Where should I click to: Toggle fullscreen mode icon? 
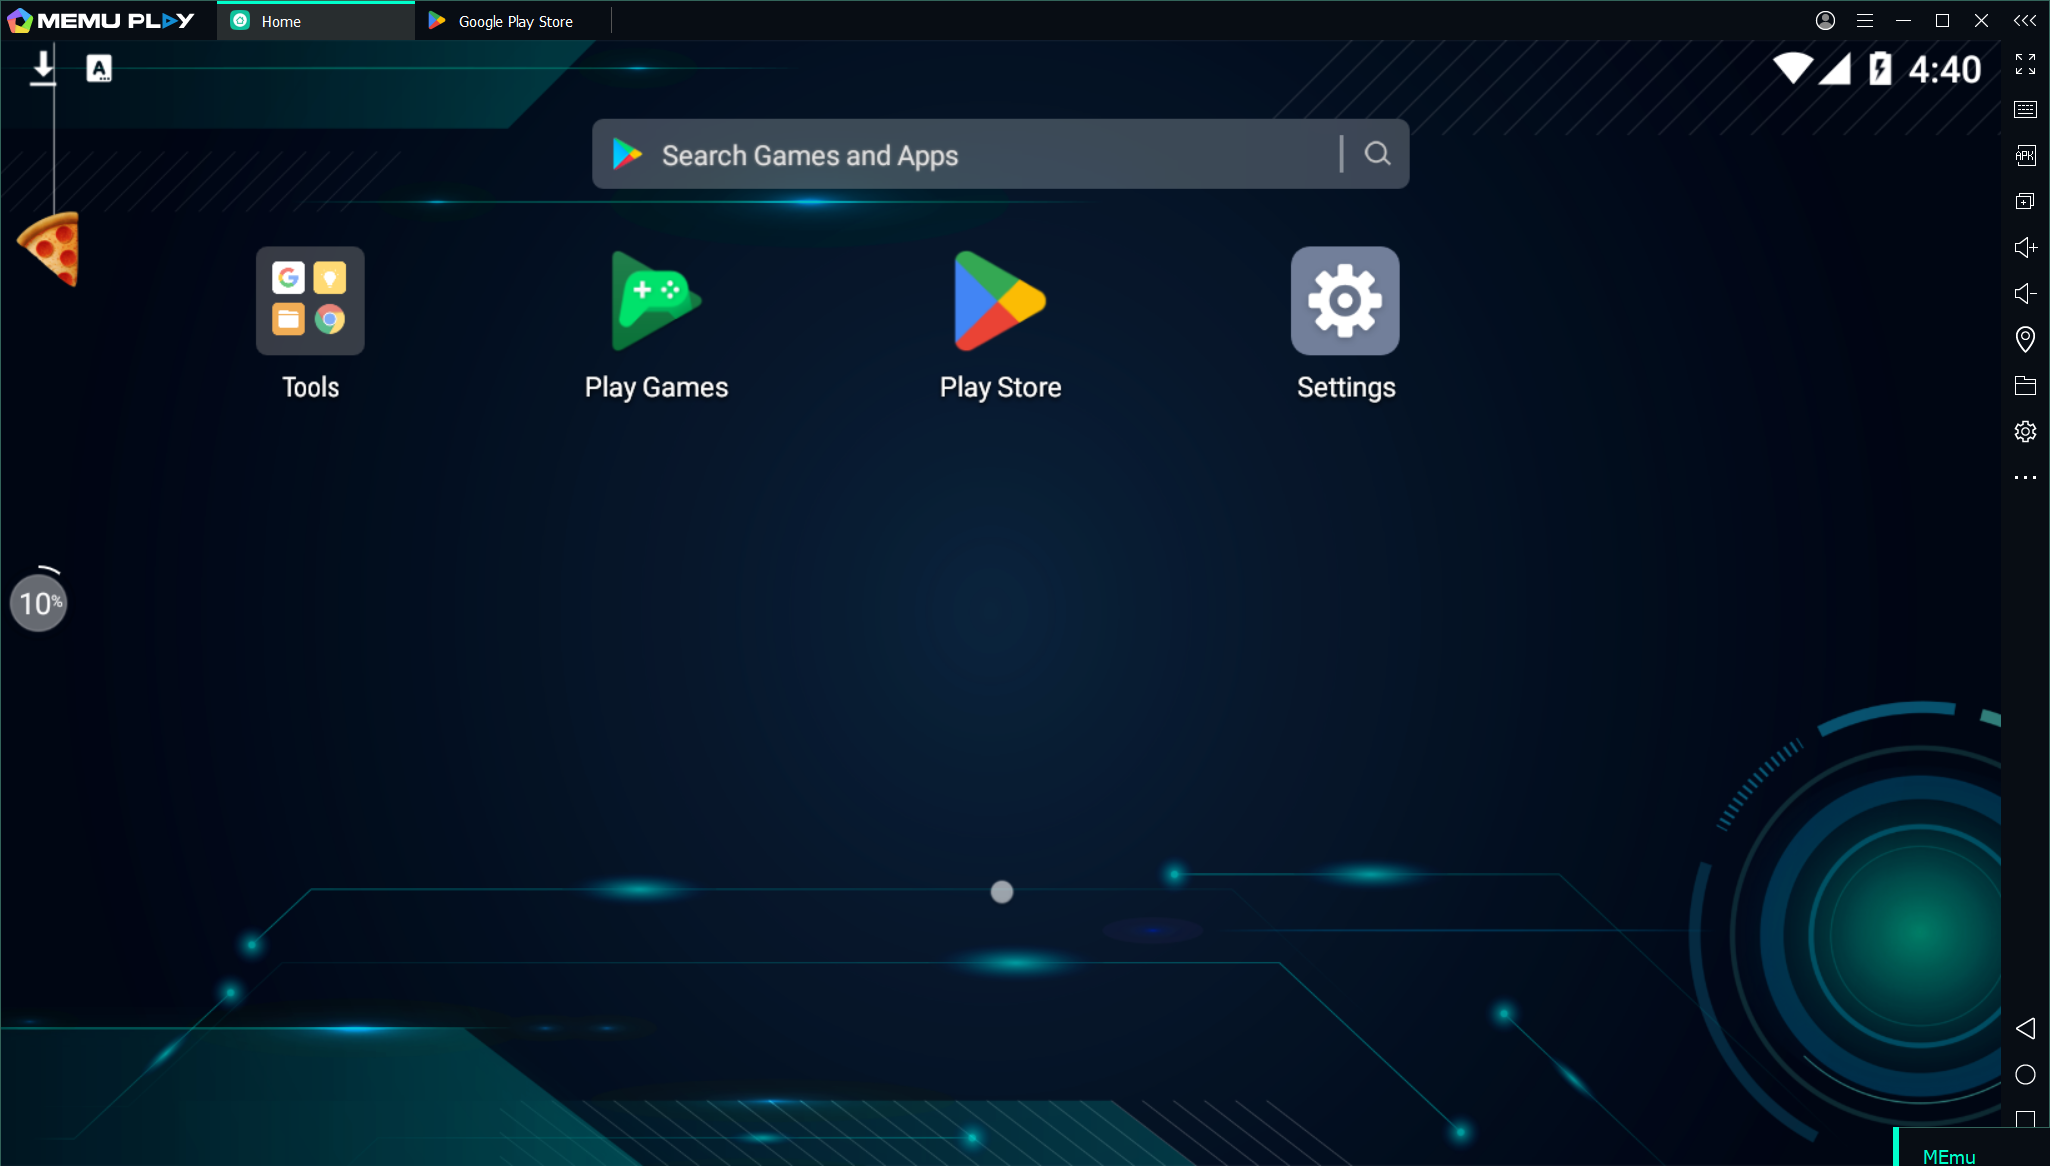[x=2025, y=64]
